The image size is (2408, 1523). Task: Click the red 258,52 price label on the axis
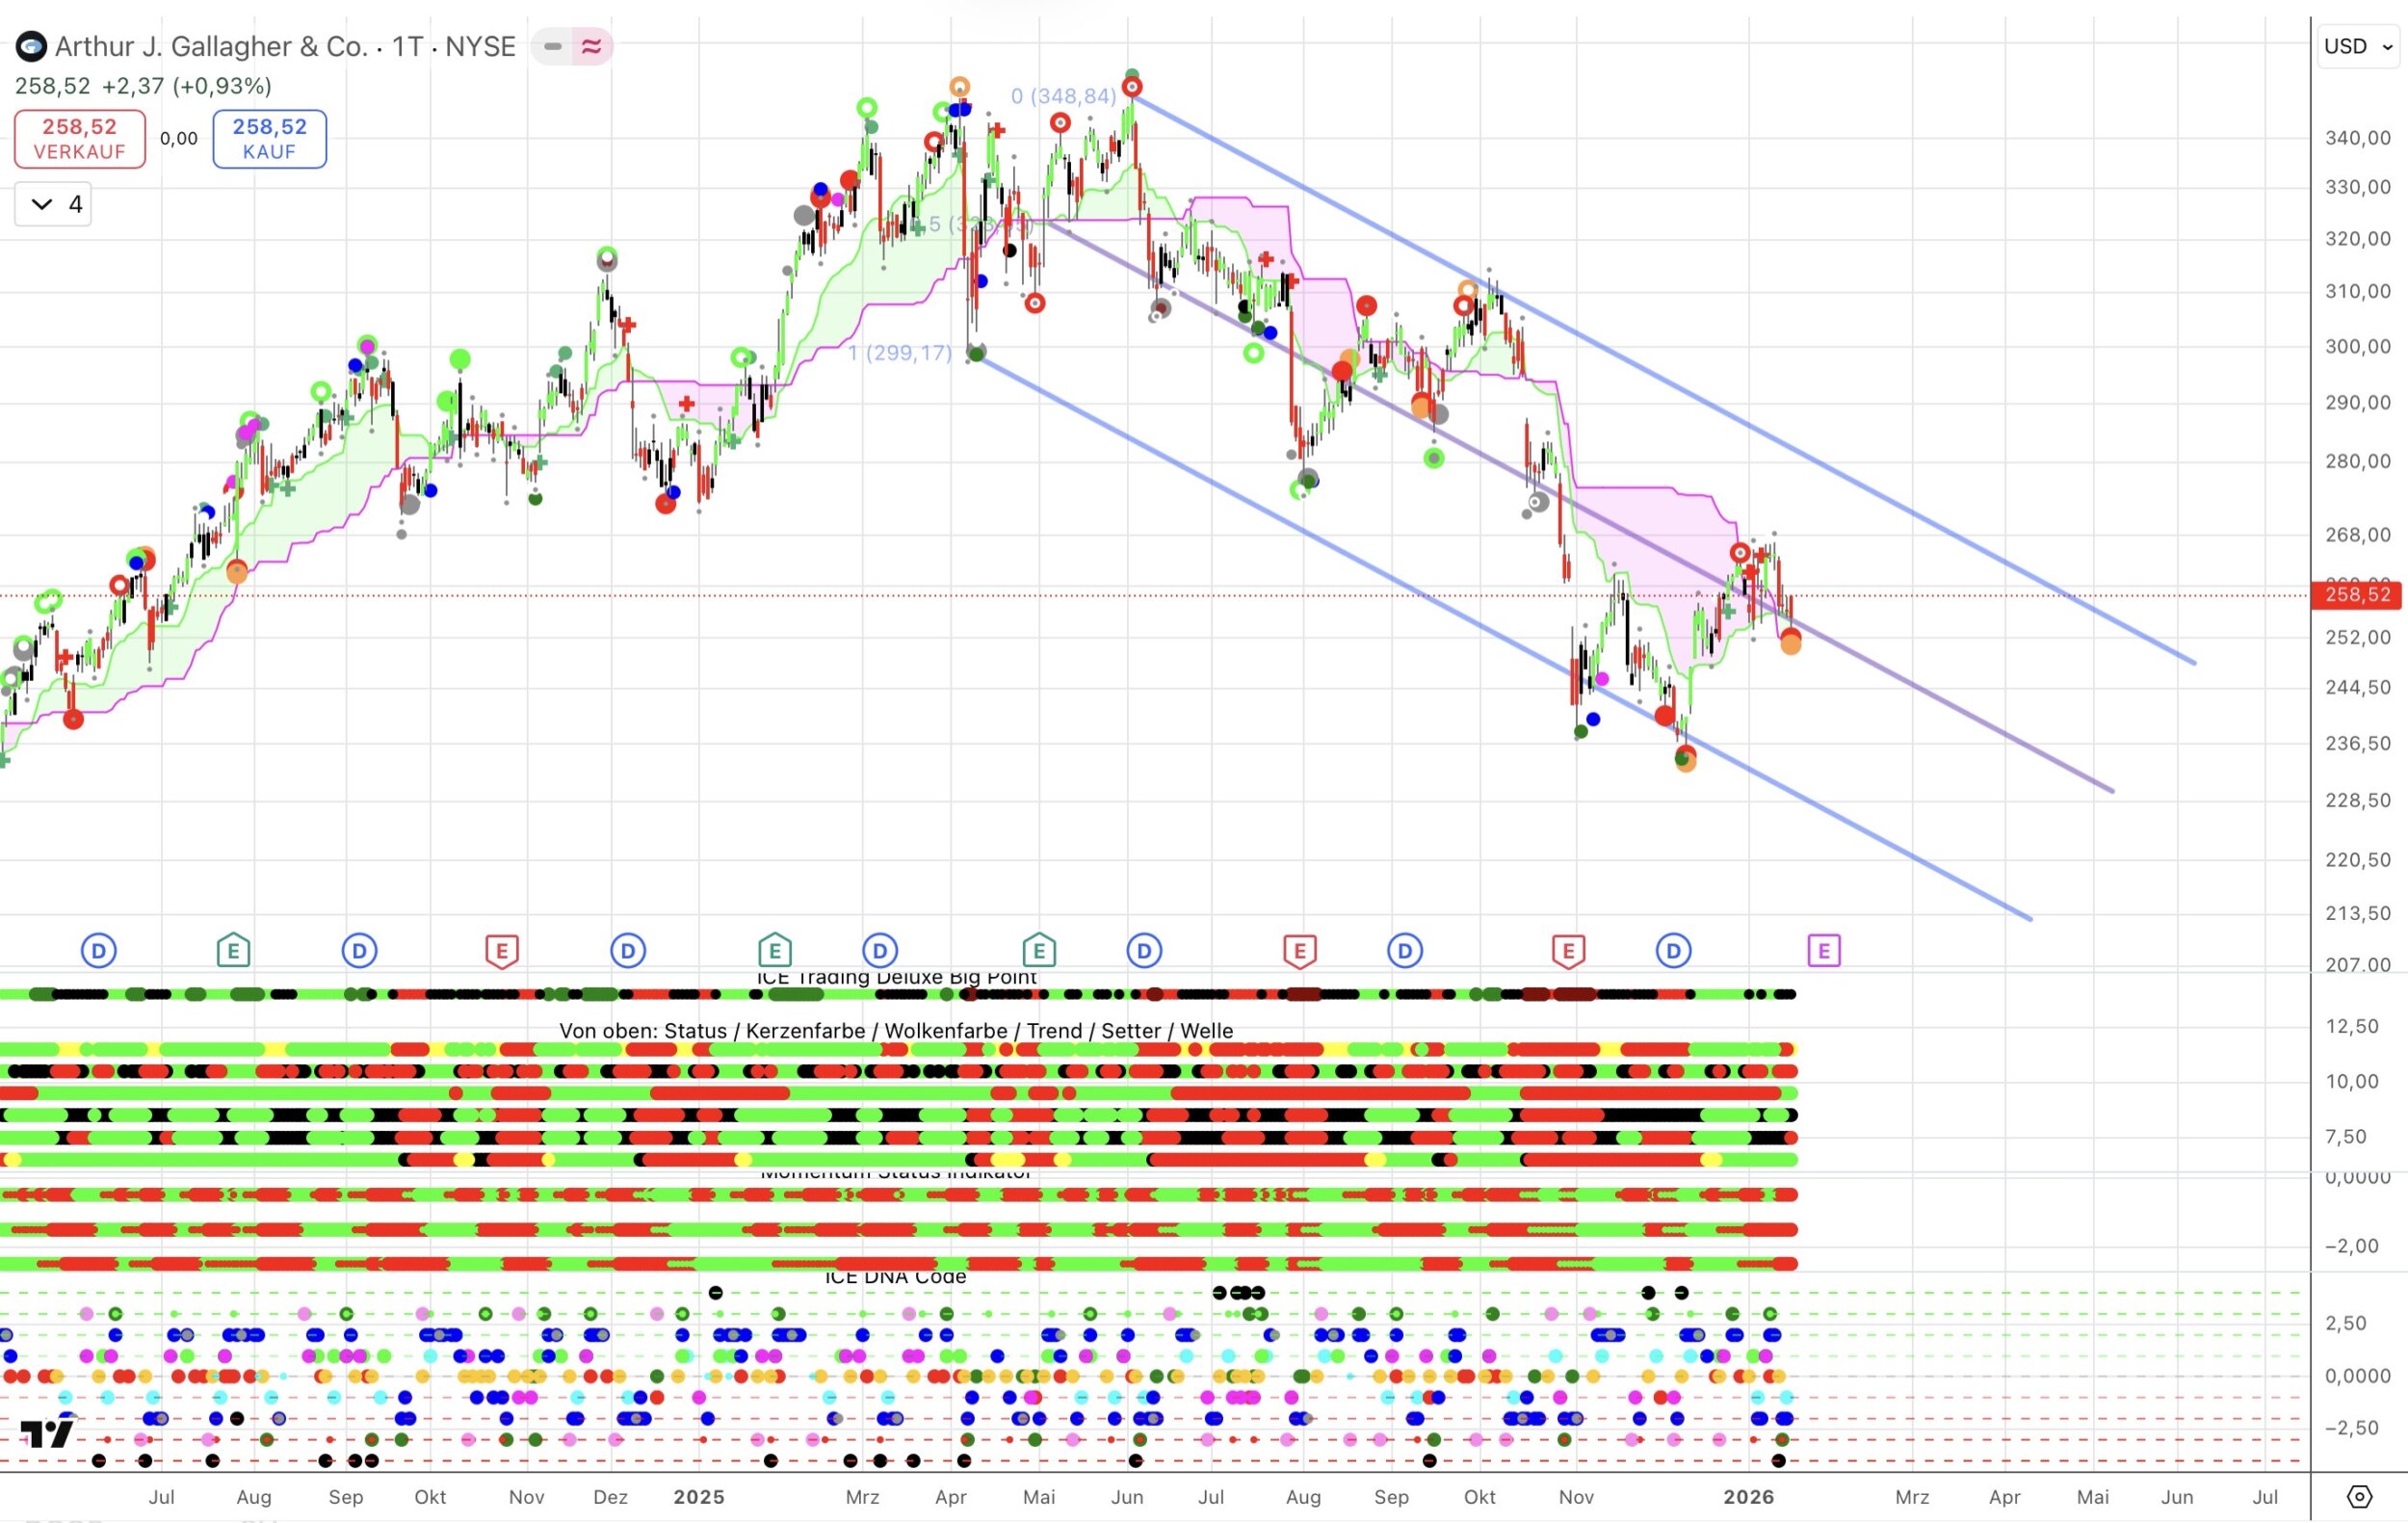(2357, 595)
